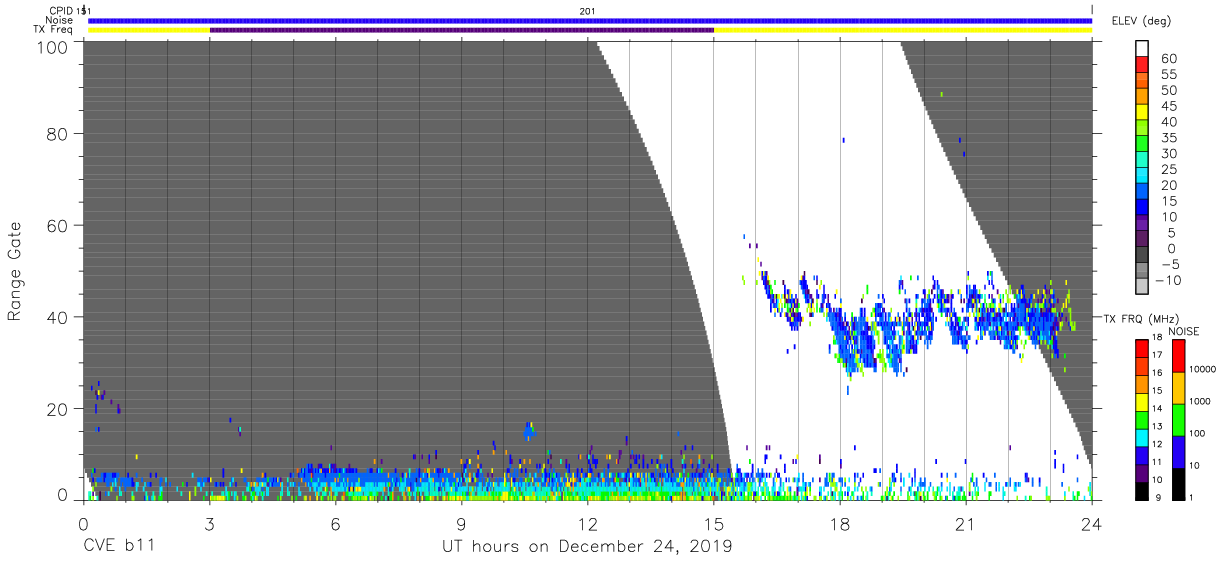Click the black bottom segment of TX FRQ color bar

click(x=1143, y=489)
